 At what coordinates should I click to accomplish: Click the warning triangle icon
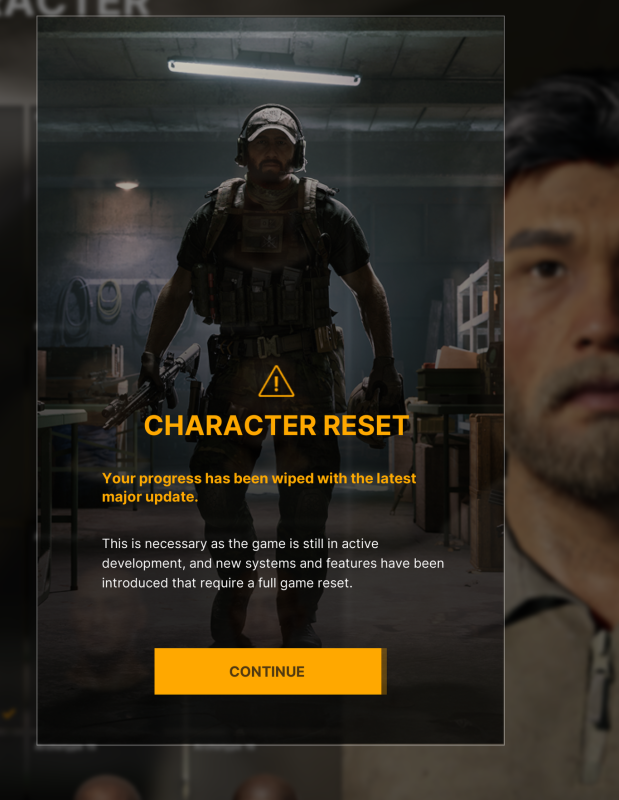(x=276, y=382)
